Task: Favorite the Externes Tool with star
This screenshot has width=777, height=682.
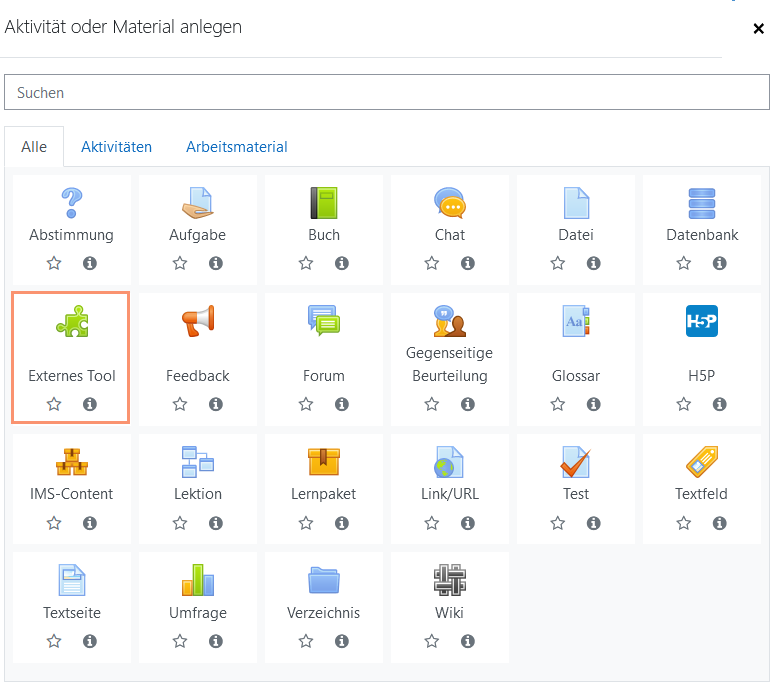Action: tap(54, 404)
